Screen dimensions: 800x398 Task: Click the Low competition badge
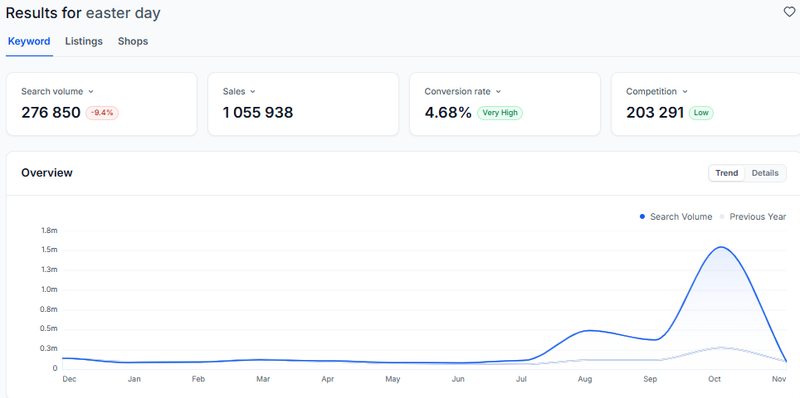click(701, 113)
